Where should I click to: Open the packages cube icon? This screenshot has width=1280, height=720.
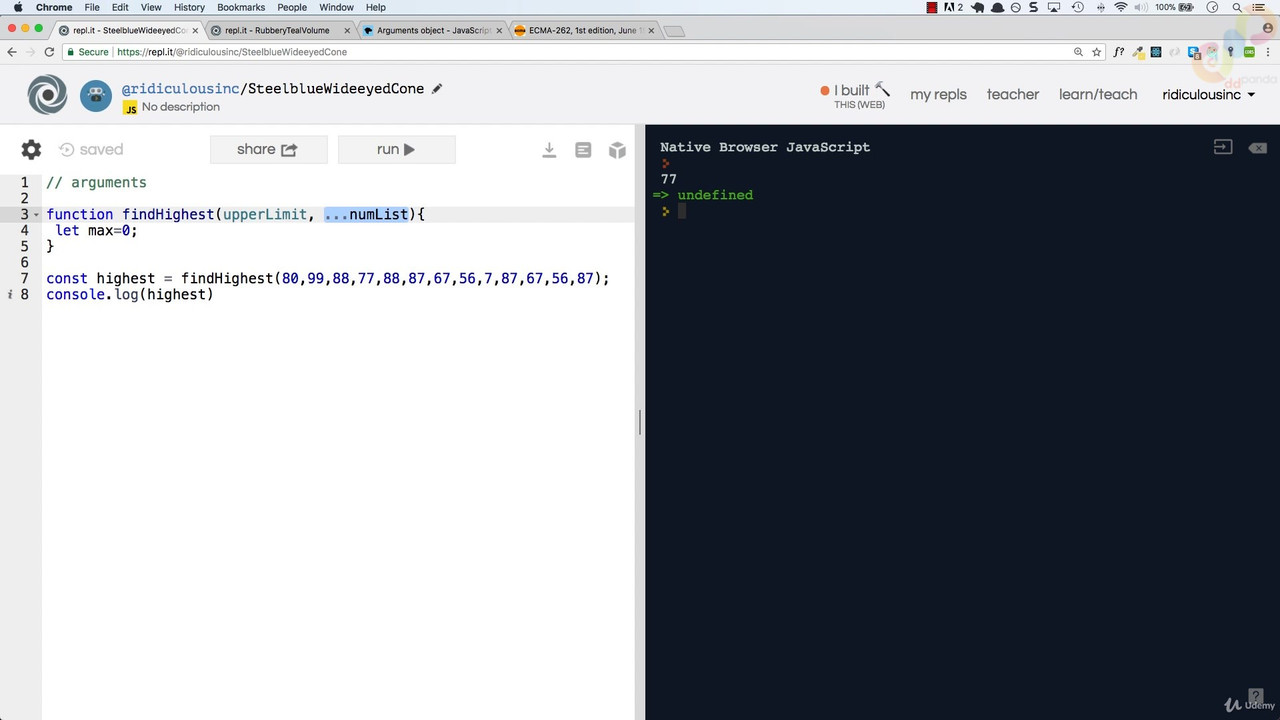coord(617,150)
